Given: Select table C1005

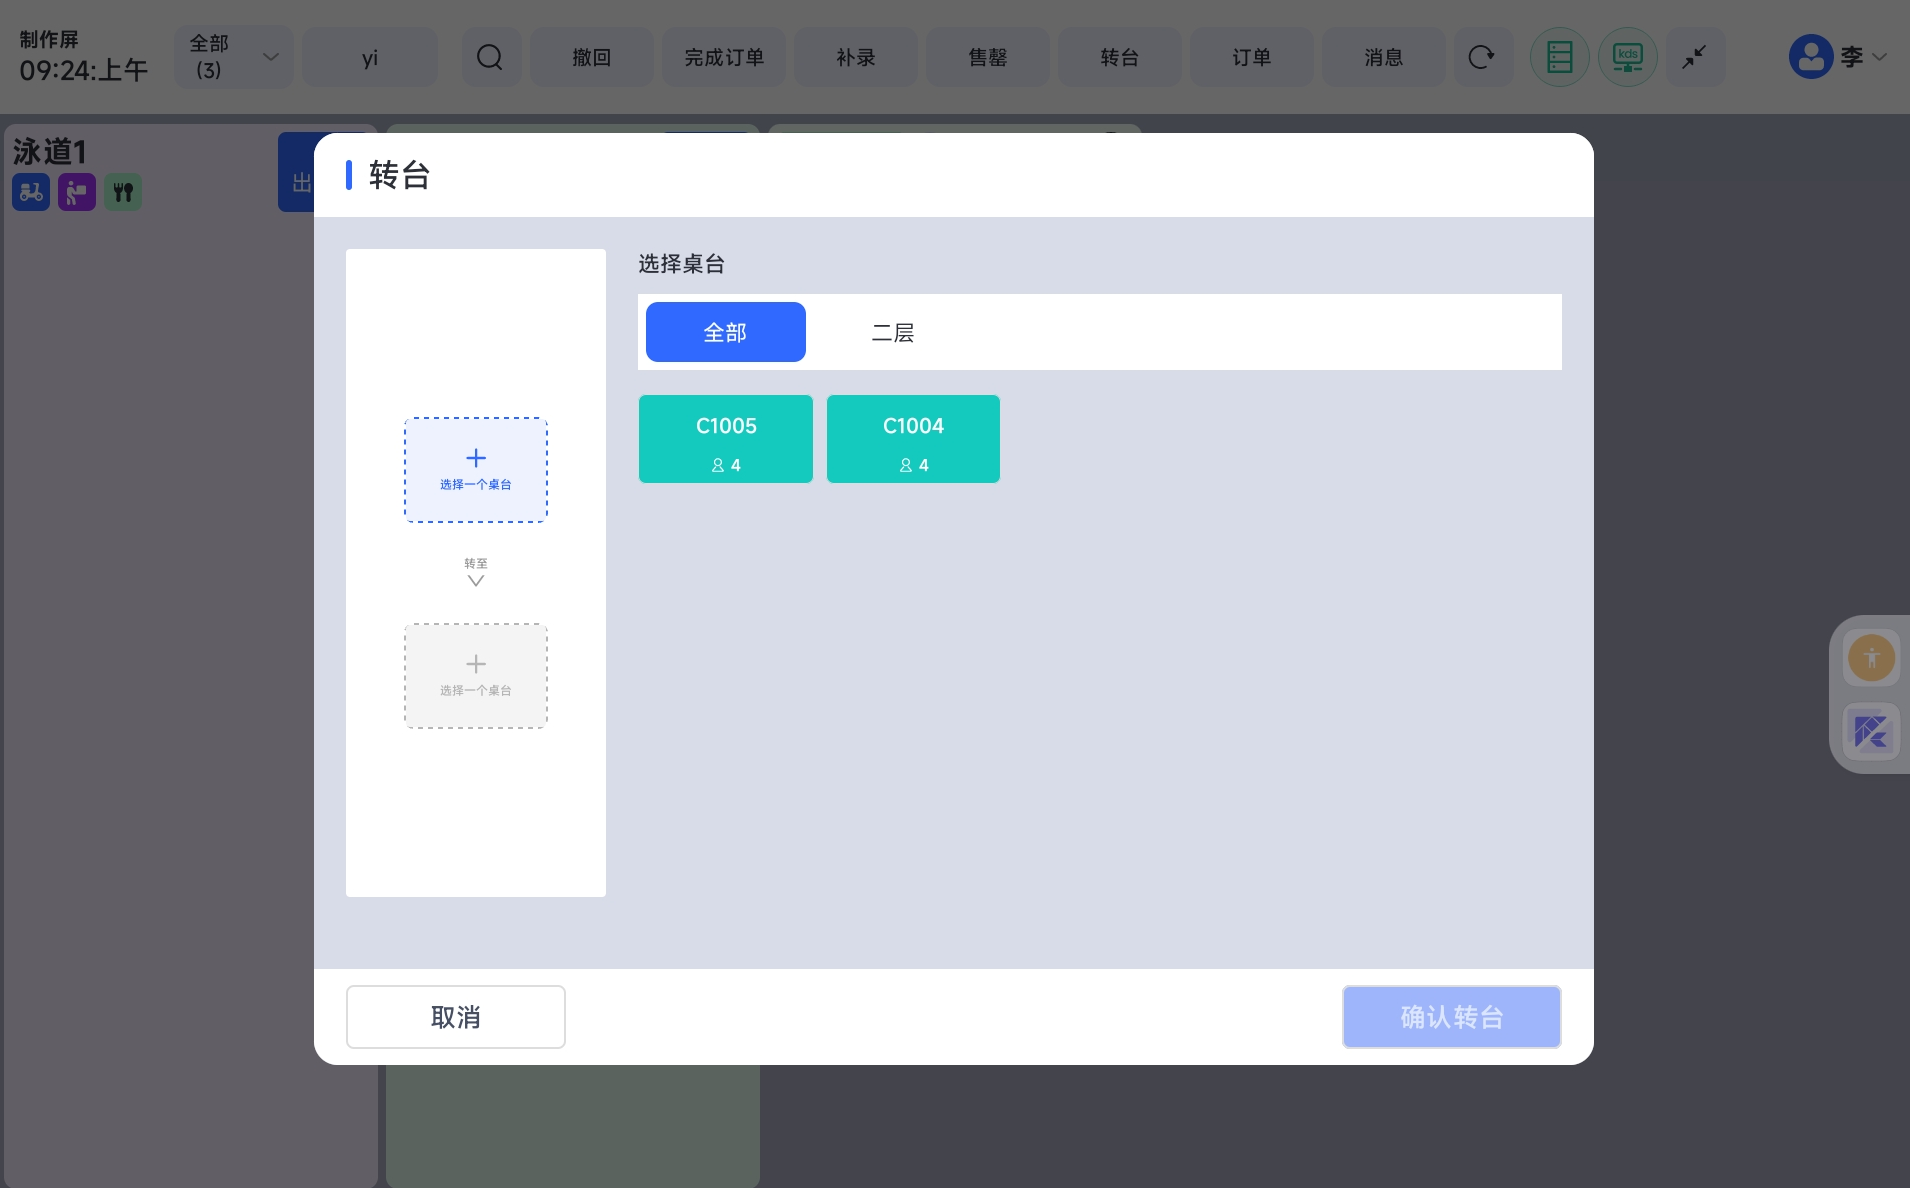Looking at the screenshot, I should (725, 439).
